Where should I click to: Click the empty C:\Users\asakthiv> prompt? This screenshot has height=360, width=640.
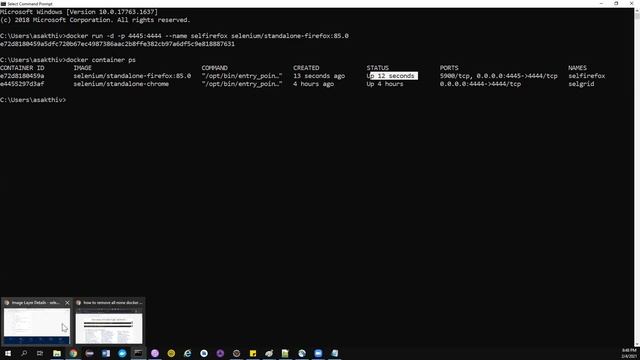(33, 100)
